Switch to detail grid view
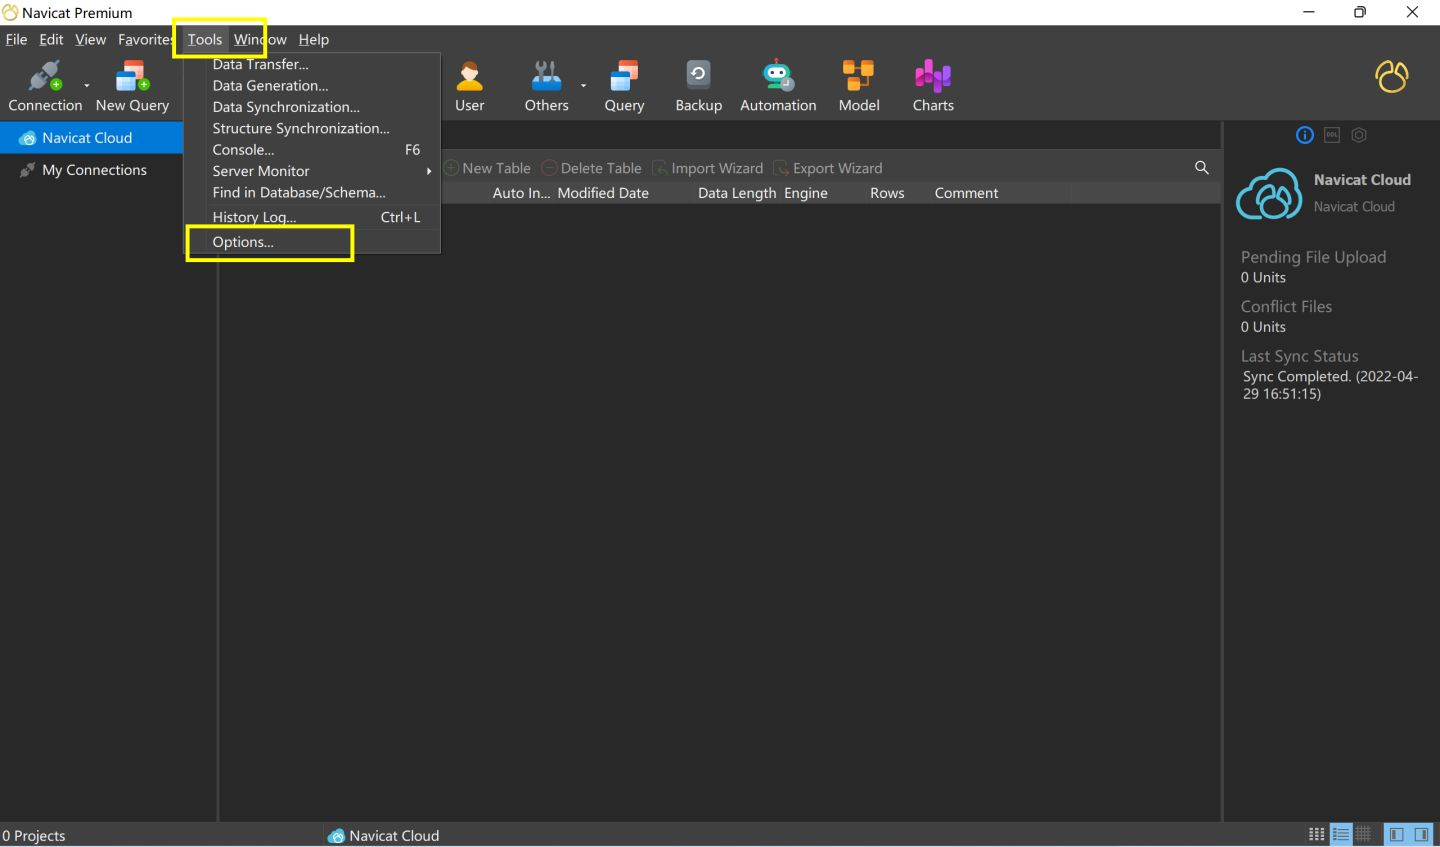 pyautogui.click(x=1363, y=835)
